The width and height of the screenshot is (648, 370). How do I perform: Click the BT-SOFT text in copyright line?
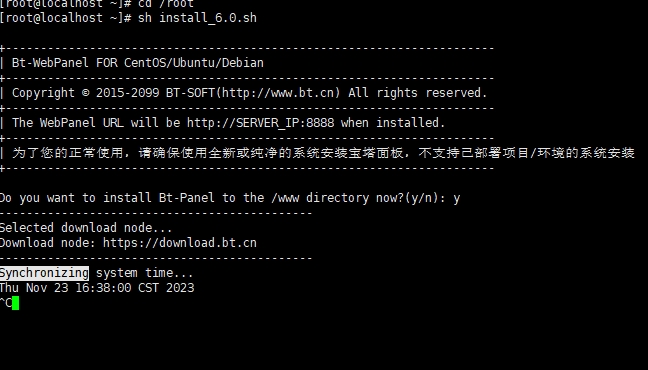click(191, 93)
